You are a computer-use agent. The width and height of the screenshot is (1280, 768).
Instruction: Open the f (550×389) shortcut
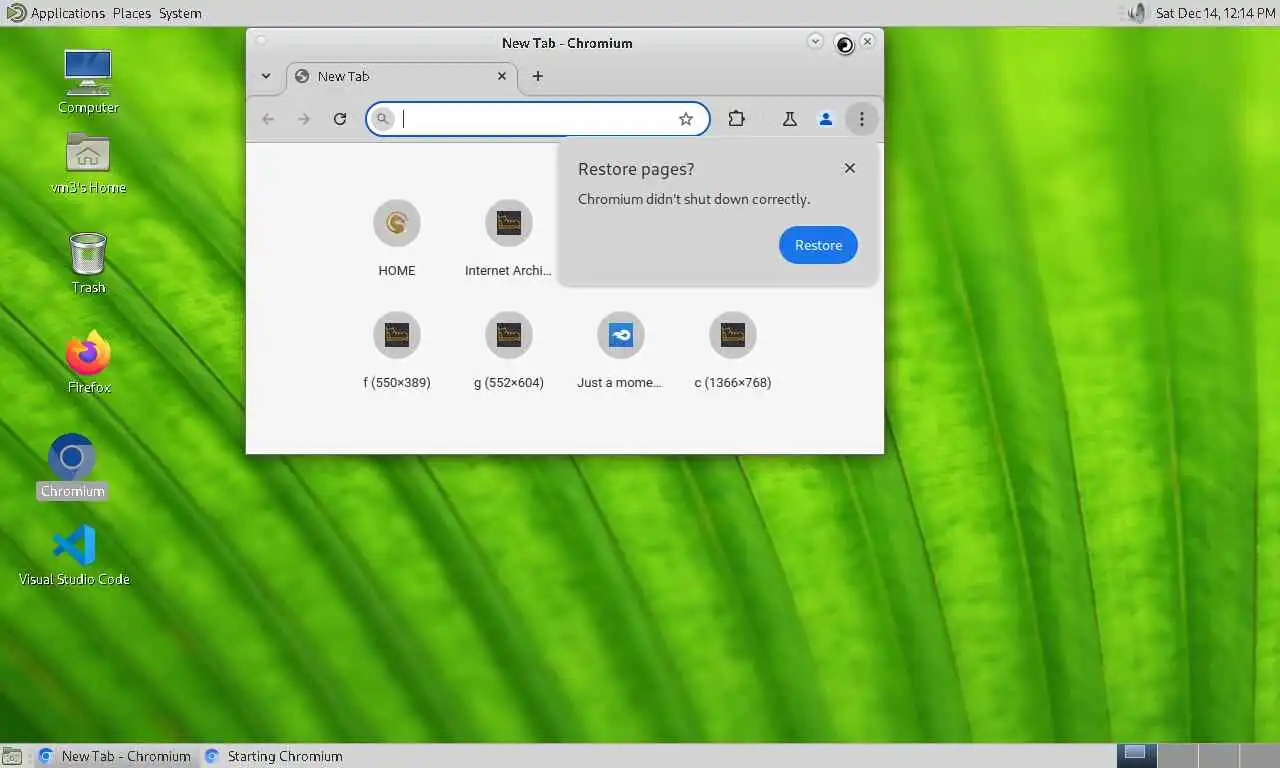(x=397, y=350)
